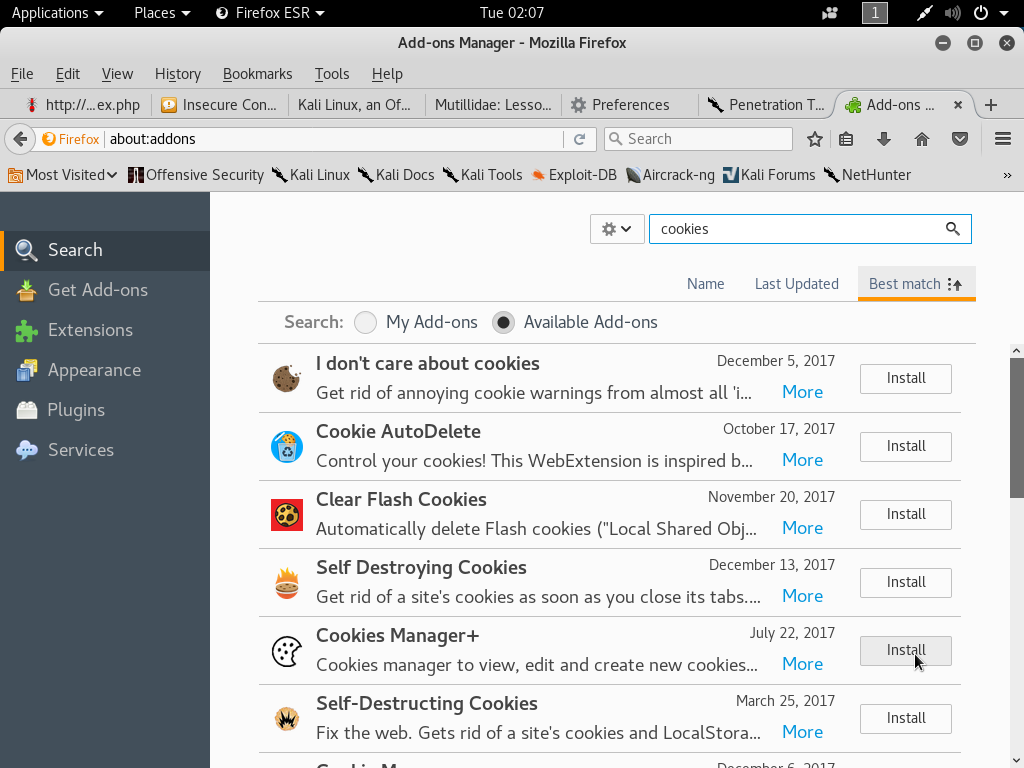Open the hamburger menu icon

pyautogui.click(x=1002, y=139)
